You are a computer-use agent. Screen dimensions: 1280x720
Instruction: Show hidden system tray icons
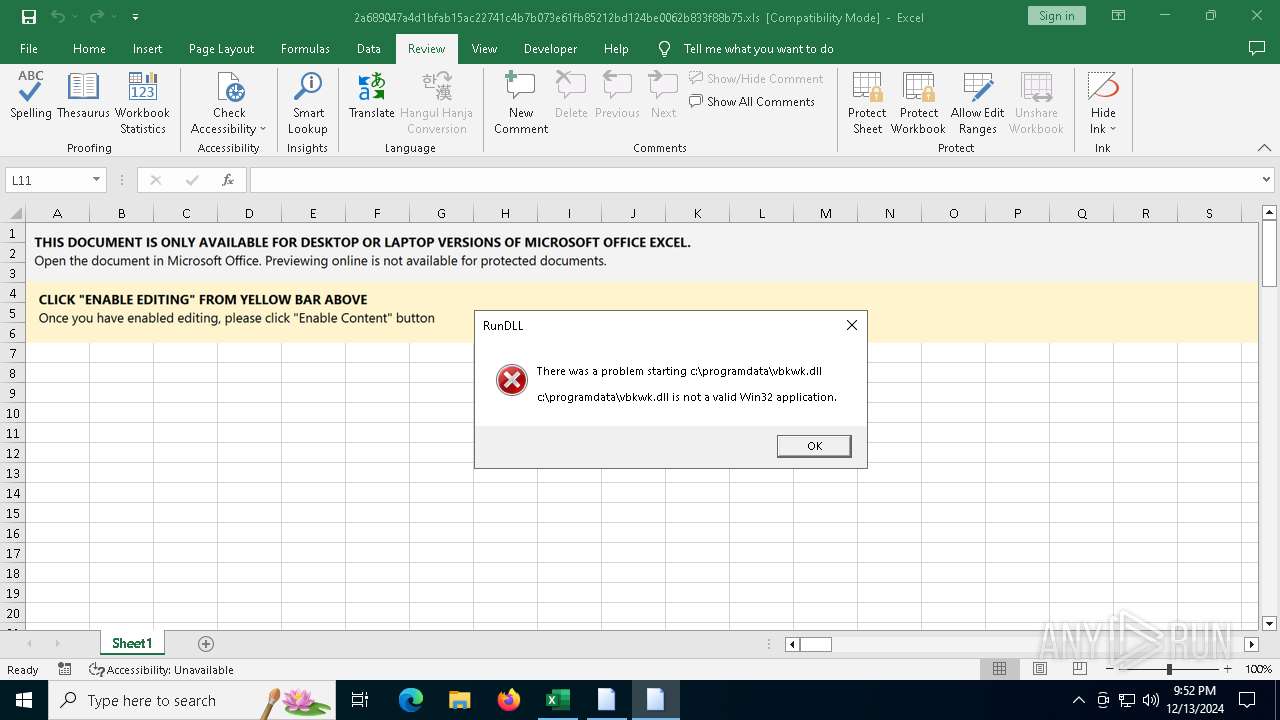pos(1078,700)
